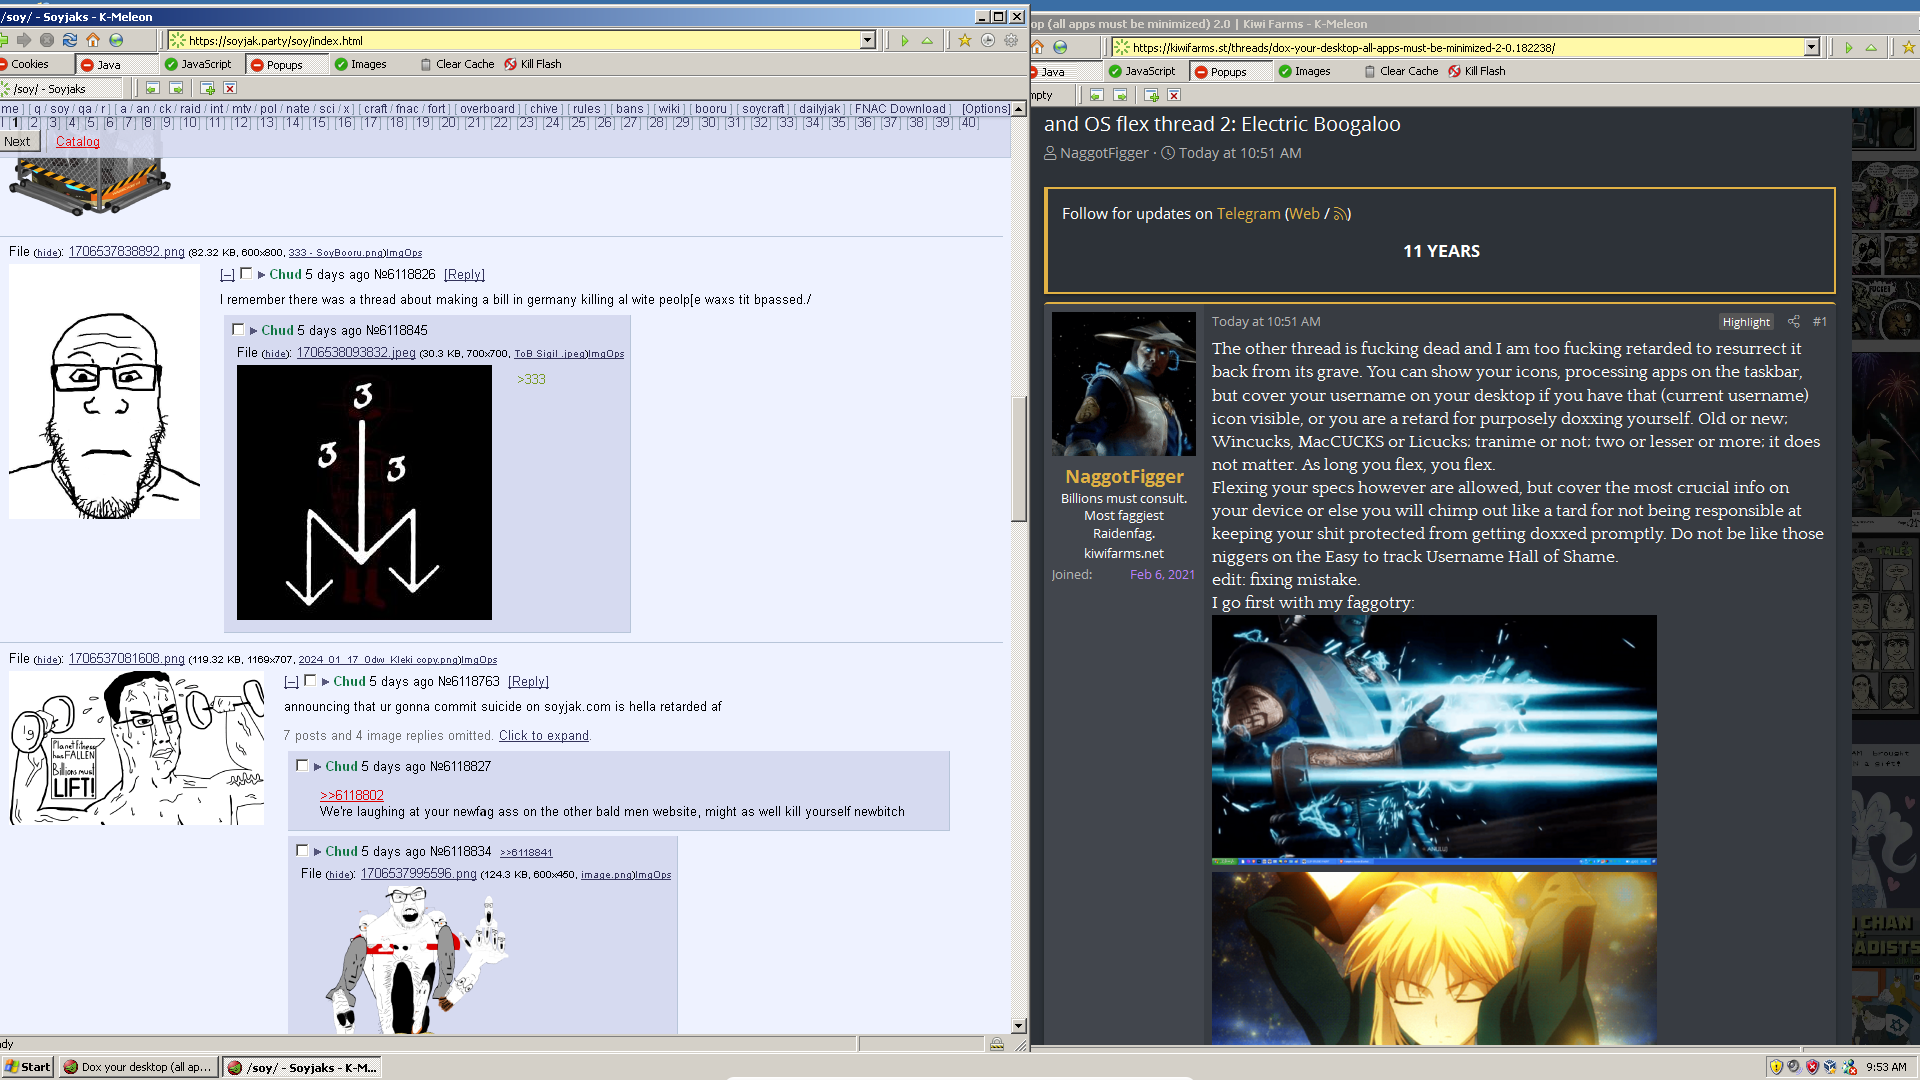Open [Options] on soyjak board nav
1920x1080 pixels.
click(x=986, y=109)
